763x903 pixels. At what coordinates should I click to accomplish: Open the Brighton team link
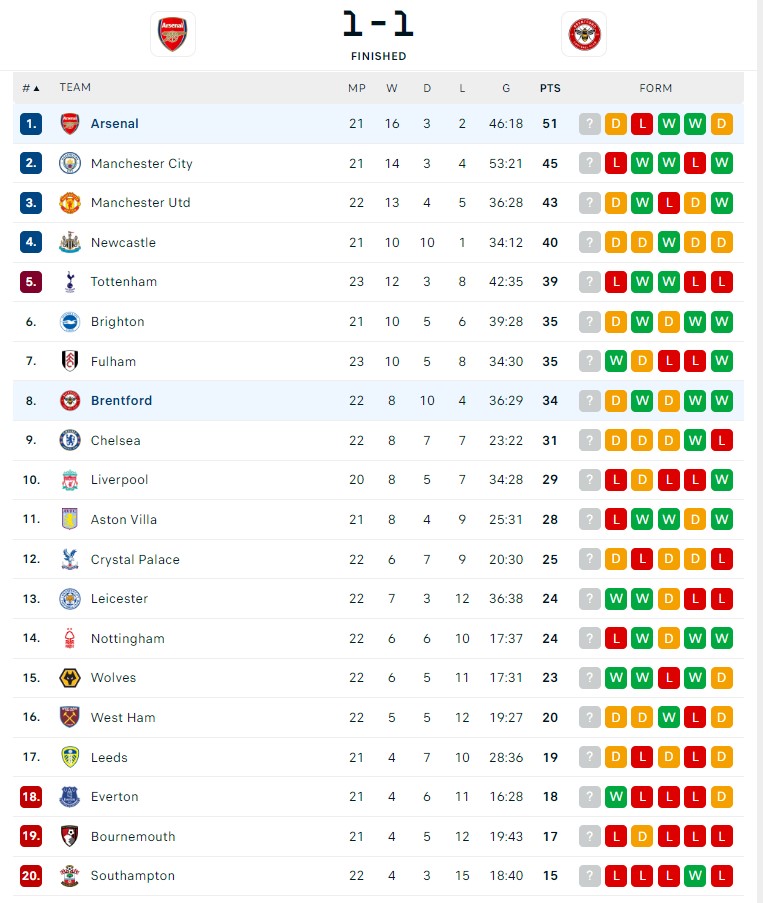pyautogui.click(x=117, y=322)
